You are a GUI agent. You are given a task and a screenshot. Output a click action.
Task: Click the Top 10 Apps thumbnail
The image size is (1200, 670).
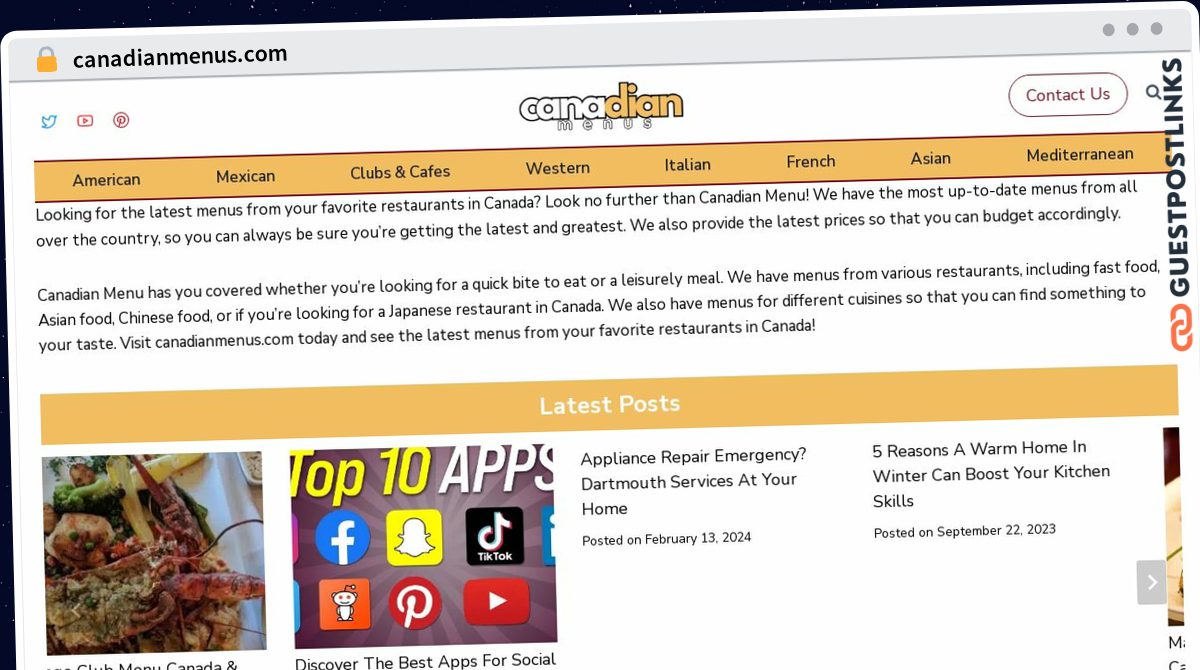tap(424, 545)
